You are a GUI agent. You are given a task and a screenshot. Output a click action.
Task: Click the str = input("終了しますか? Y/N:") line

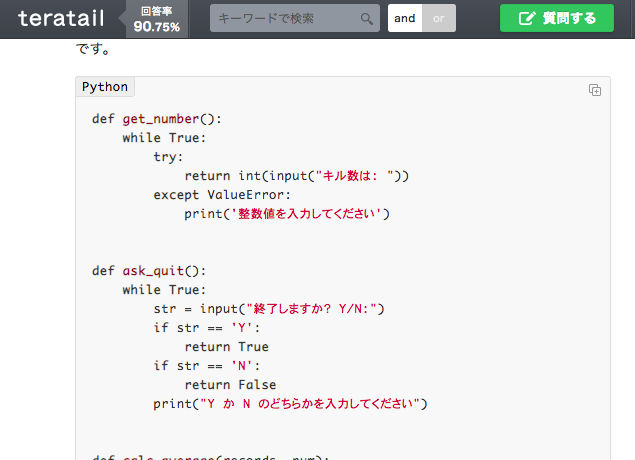pos(269,309)
